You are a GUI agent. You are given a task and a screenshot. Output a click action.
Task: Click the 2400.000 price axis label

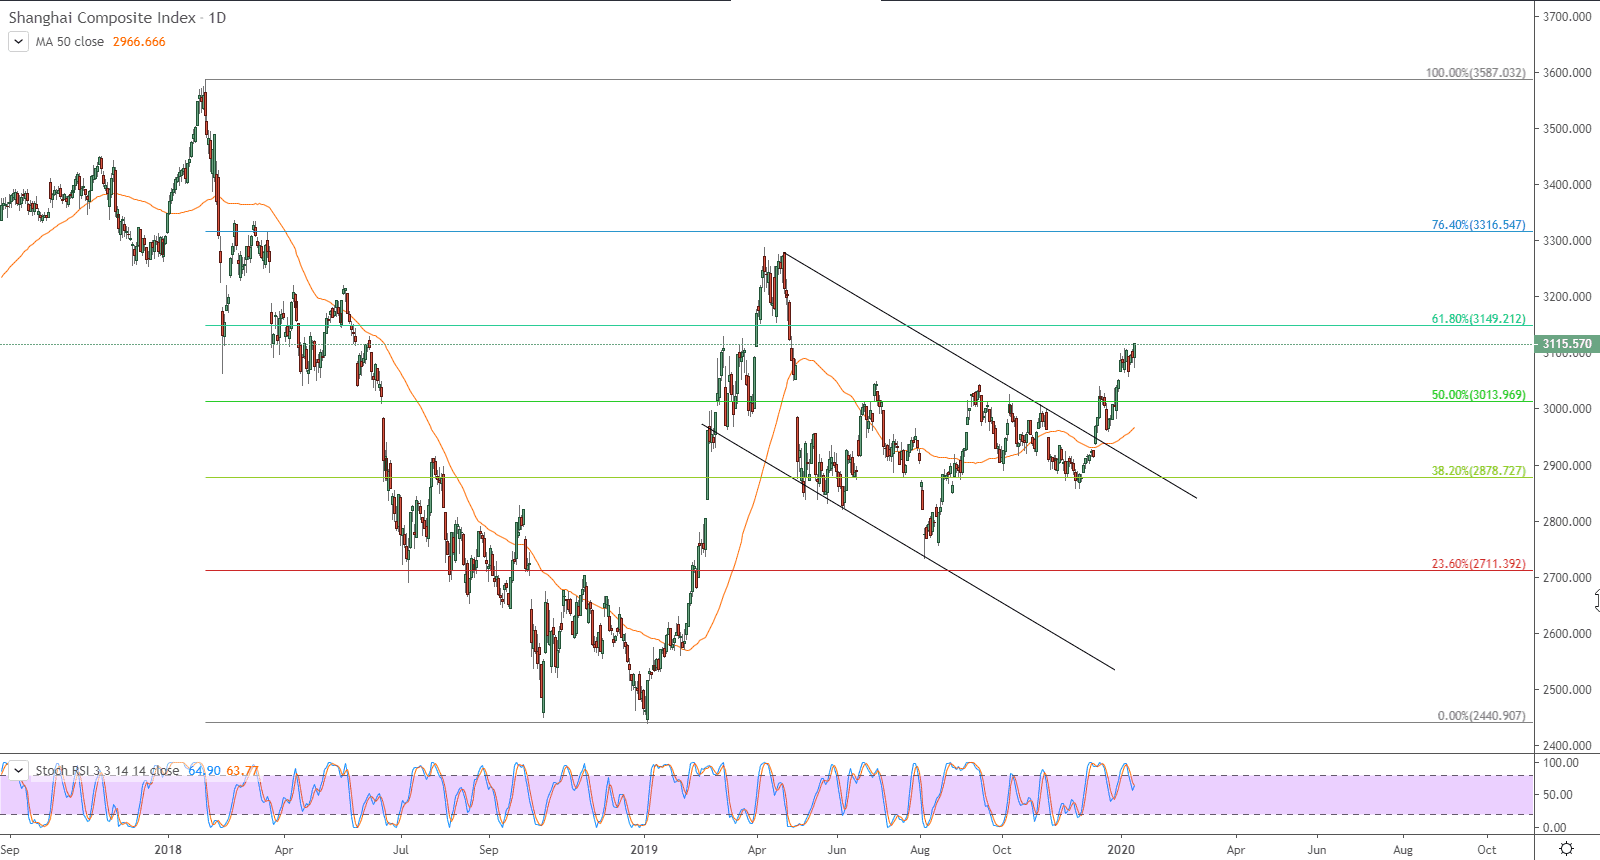point(1567,746)
